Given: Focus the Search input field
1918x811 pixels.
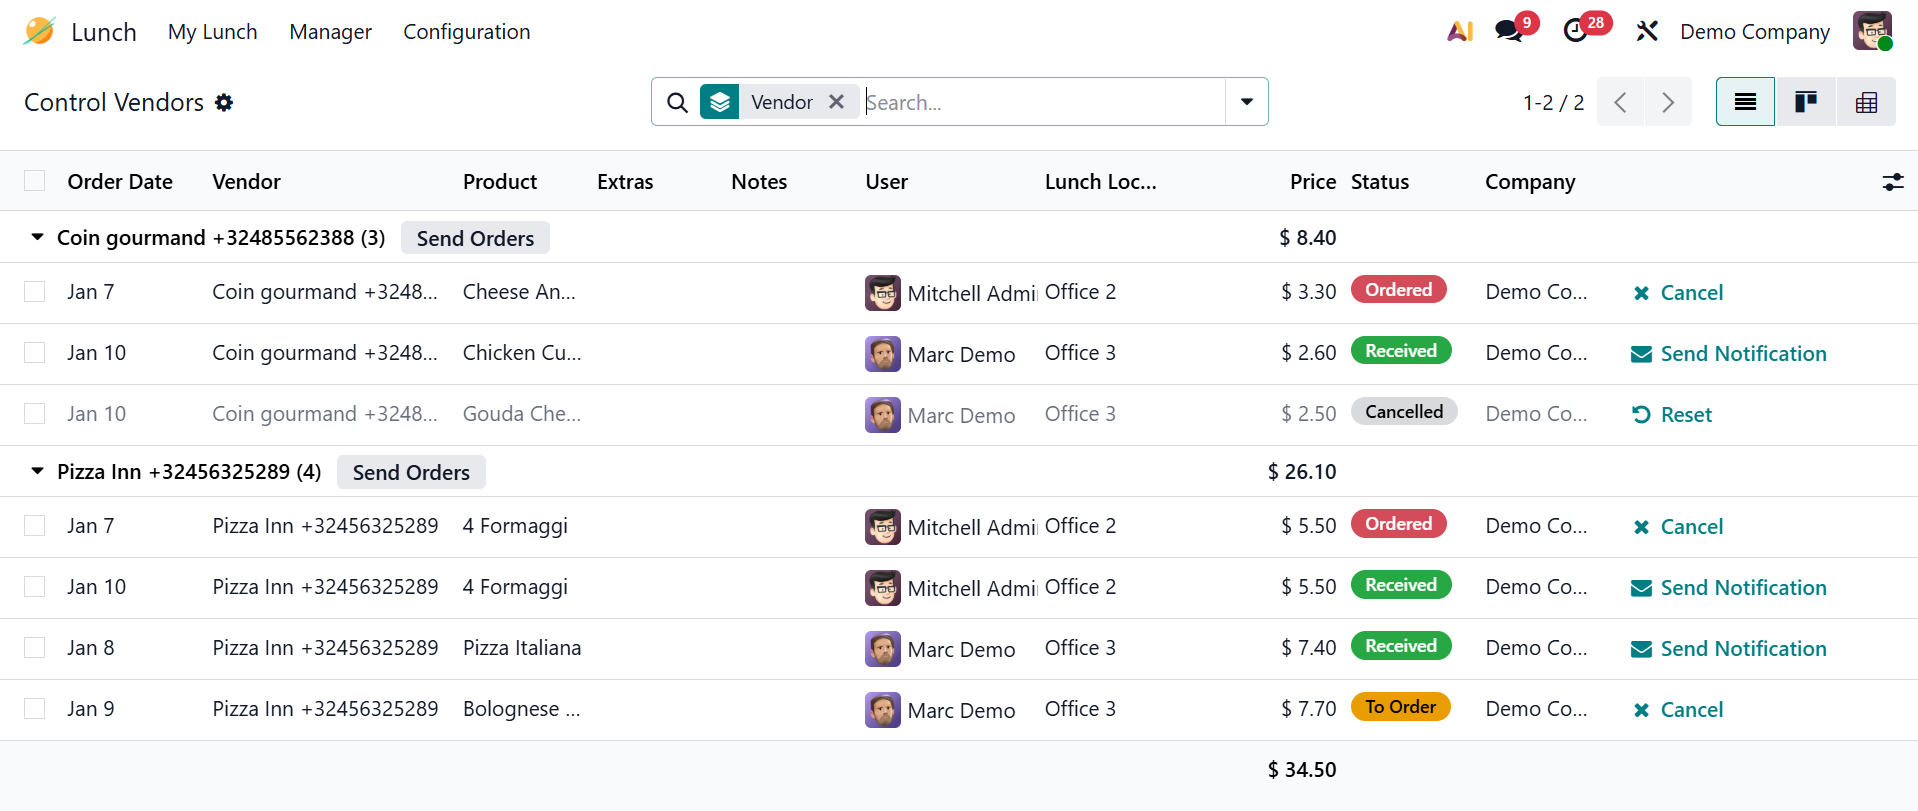Looking at the screenshot, I should [1040, 102].
